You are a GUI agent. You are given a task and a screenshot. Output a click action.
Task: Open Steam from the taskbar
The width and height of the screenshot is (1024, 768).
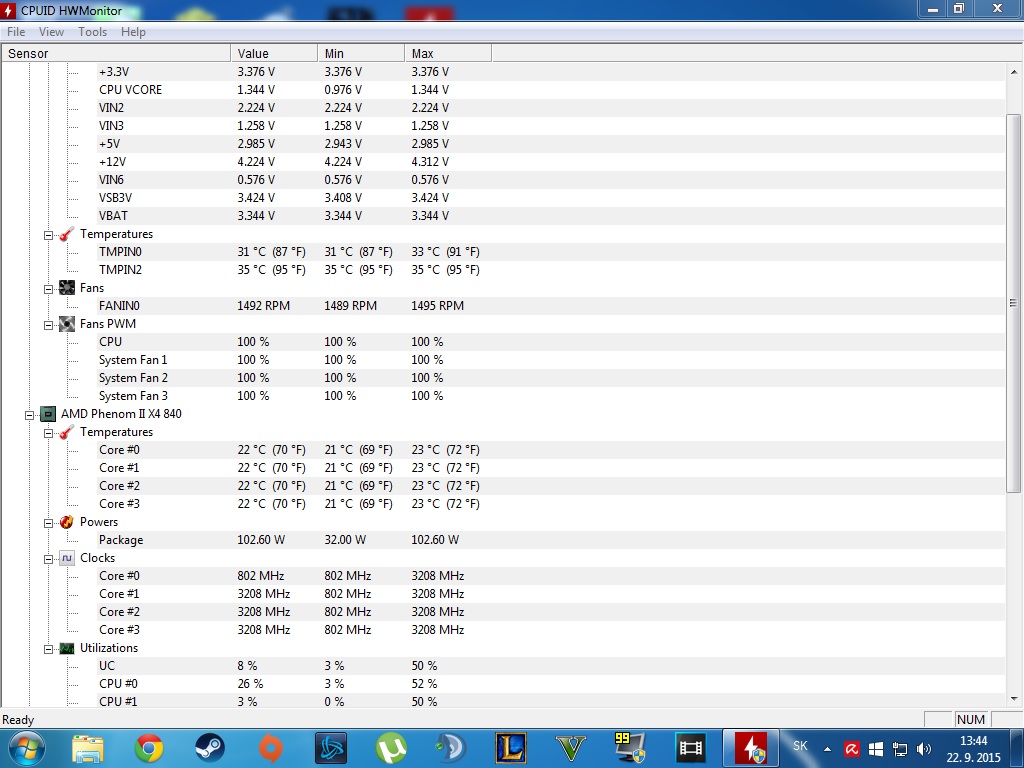pyautogui.click(x=210, y=748)
